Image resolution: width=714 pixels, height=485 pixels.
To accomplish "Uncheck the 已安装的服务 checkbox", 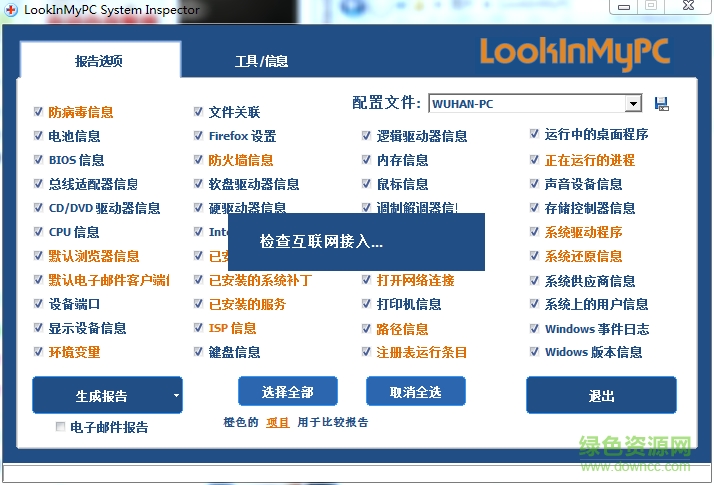I will (x=198, y=303).
